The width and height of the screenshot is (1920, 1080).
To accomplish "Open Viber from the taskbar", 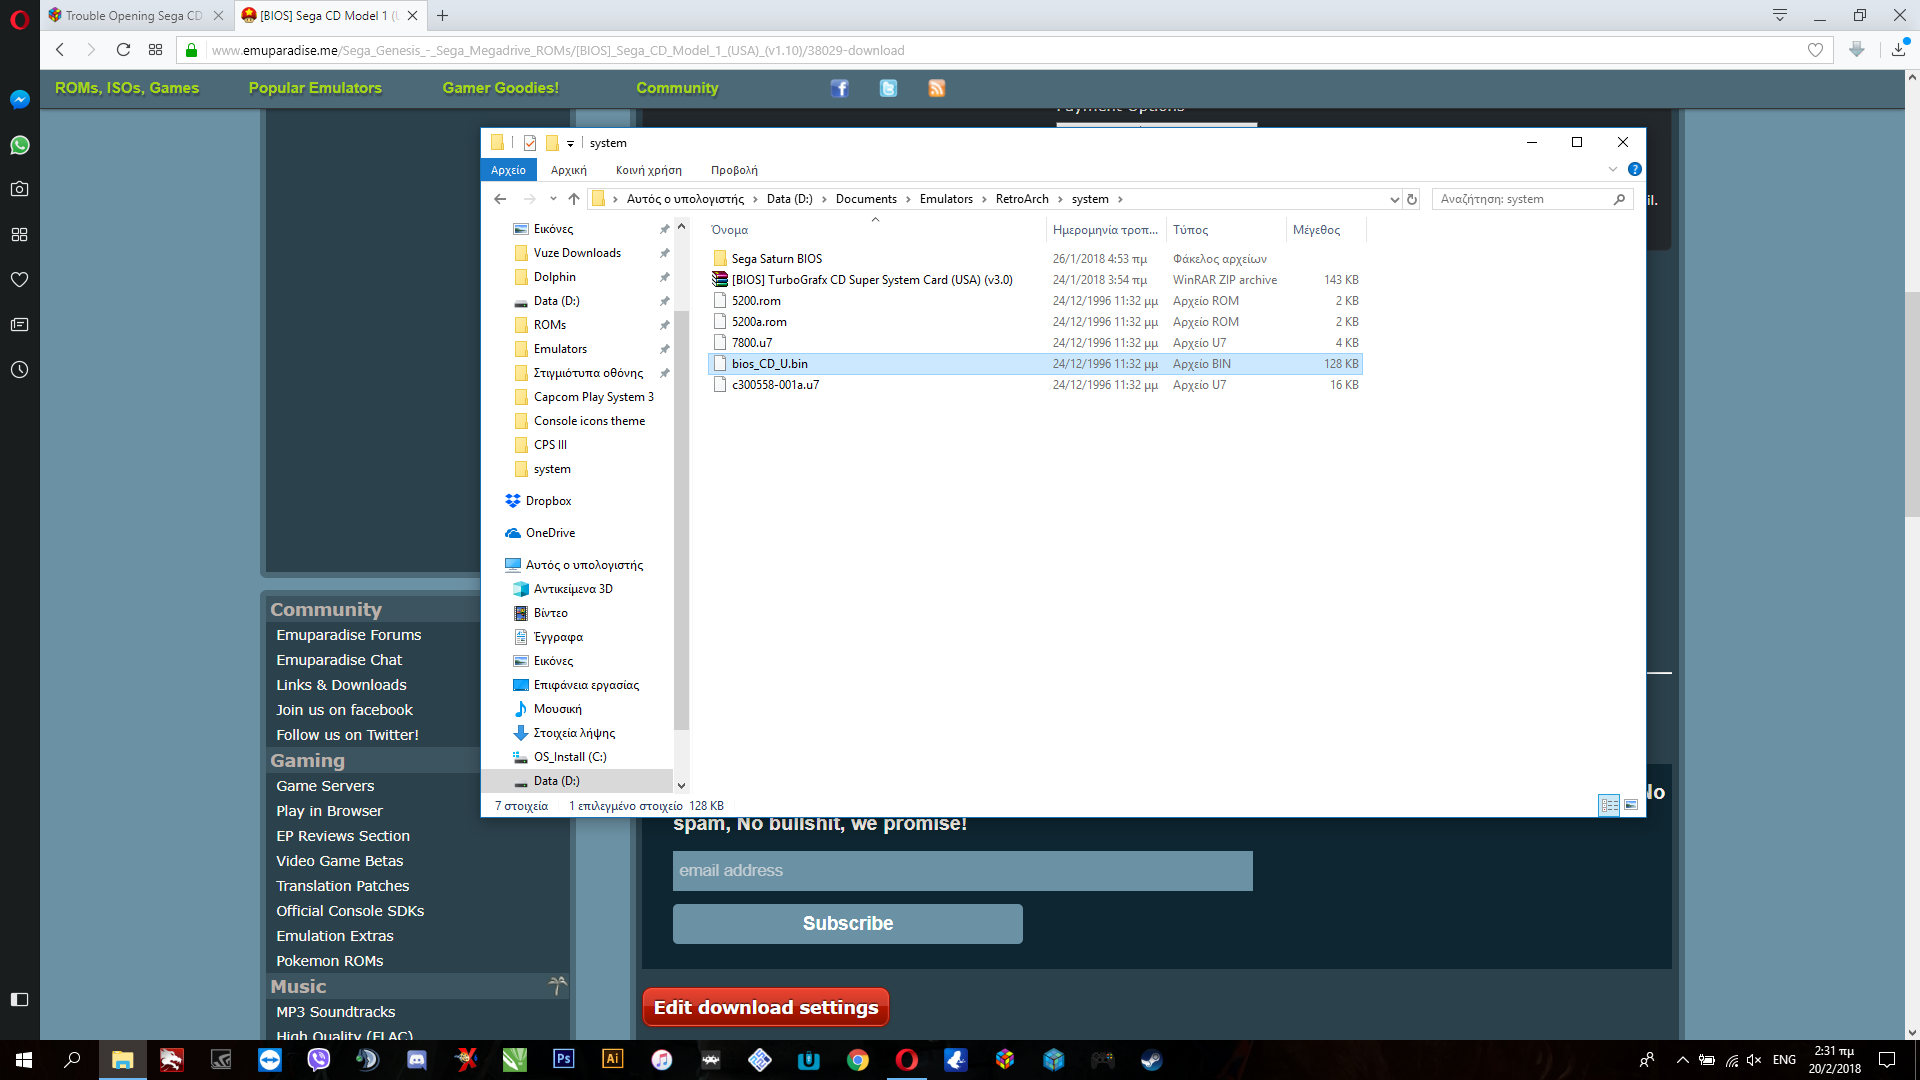I will 319,1059.
